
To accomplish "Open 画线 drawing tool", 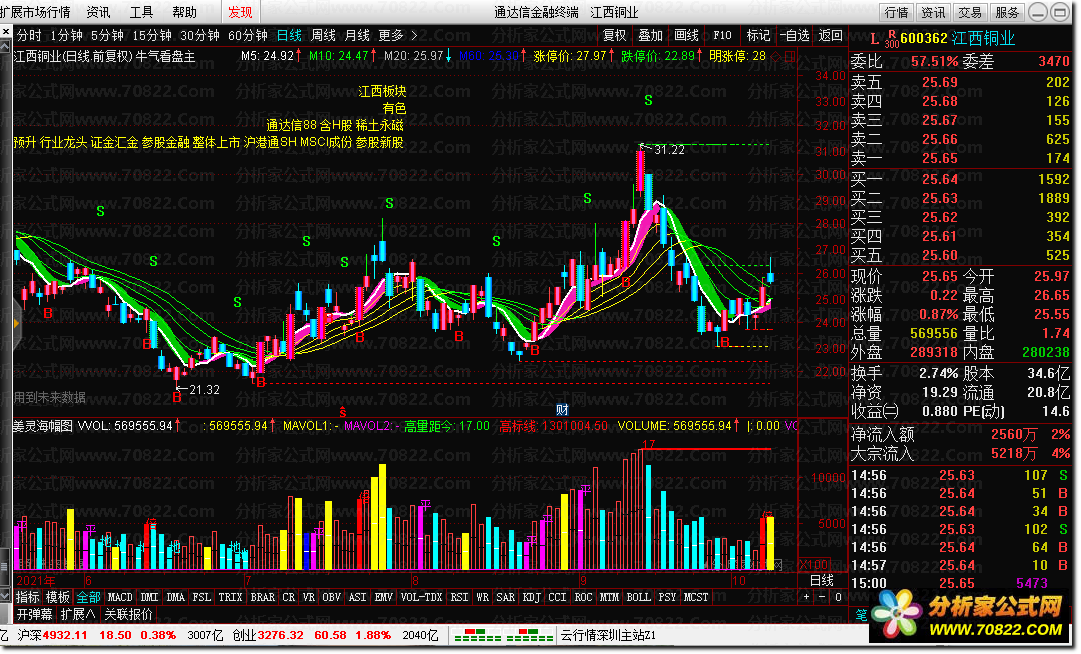I will point(686,35).
